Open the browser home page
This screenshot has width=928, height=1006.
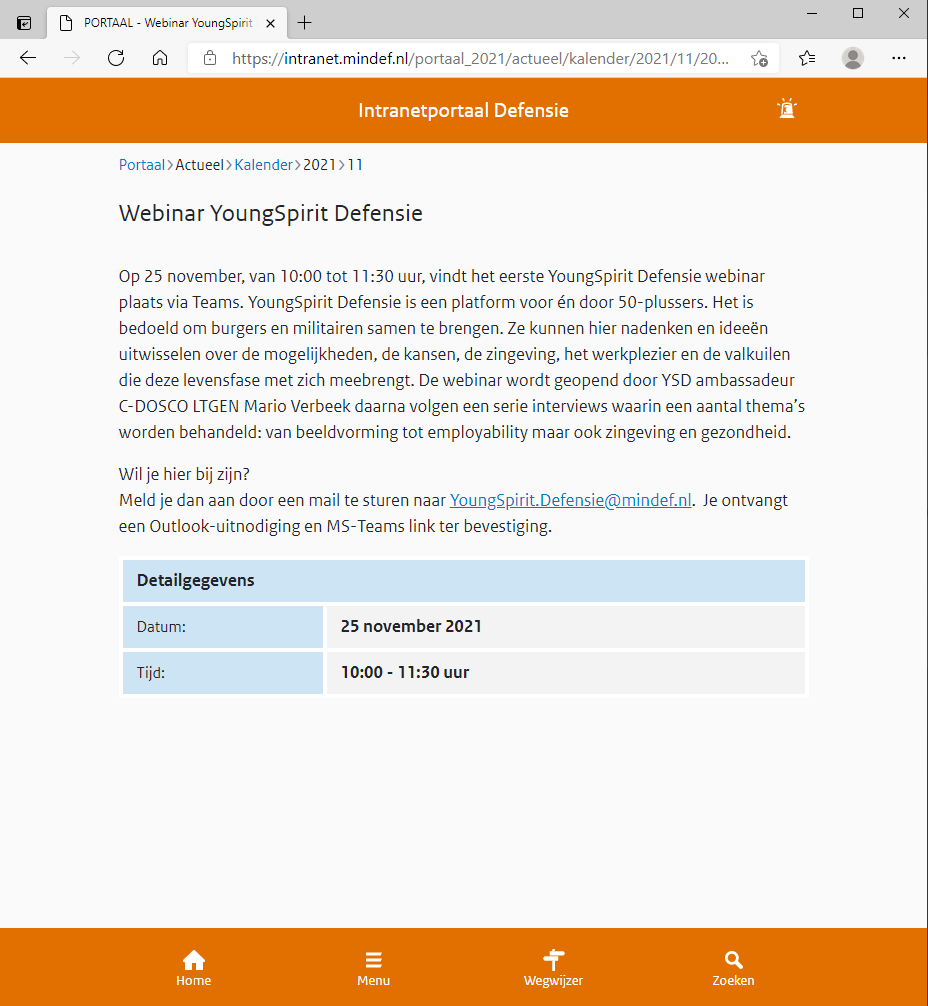point(159,58)
